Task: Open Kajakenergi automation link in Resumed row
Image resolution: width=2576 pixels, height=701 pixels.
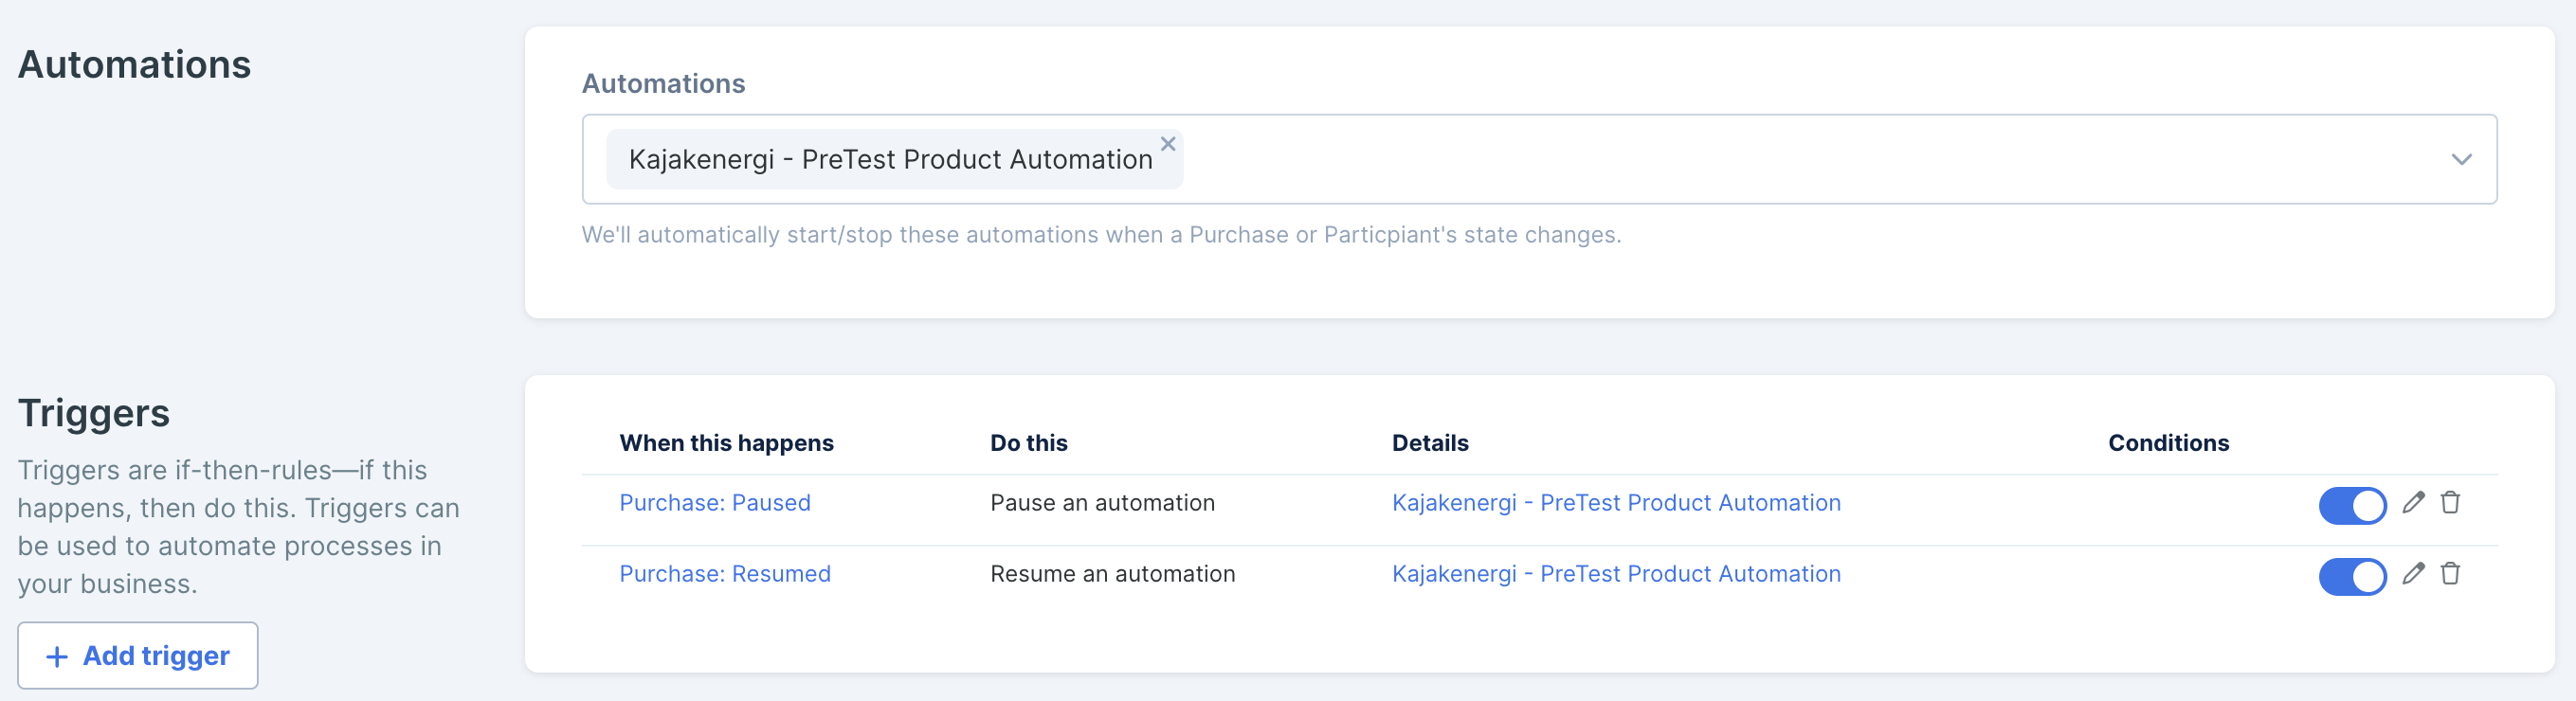Action: [1615, 574]
